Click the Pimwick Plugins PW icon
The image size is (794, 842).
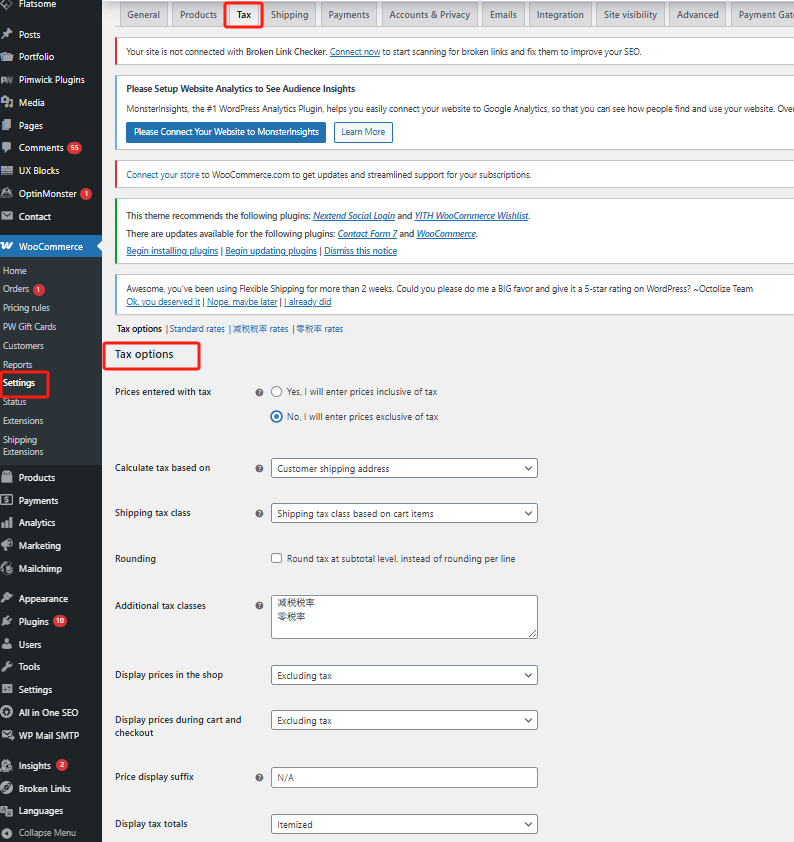click(x=7, y=79)
